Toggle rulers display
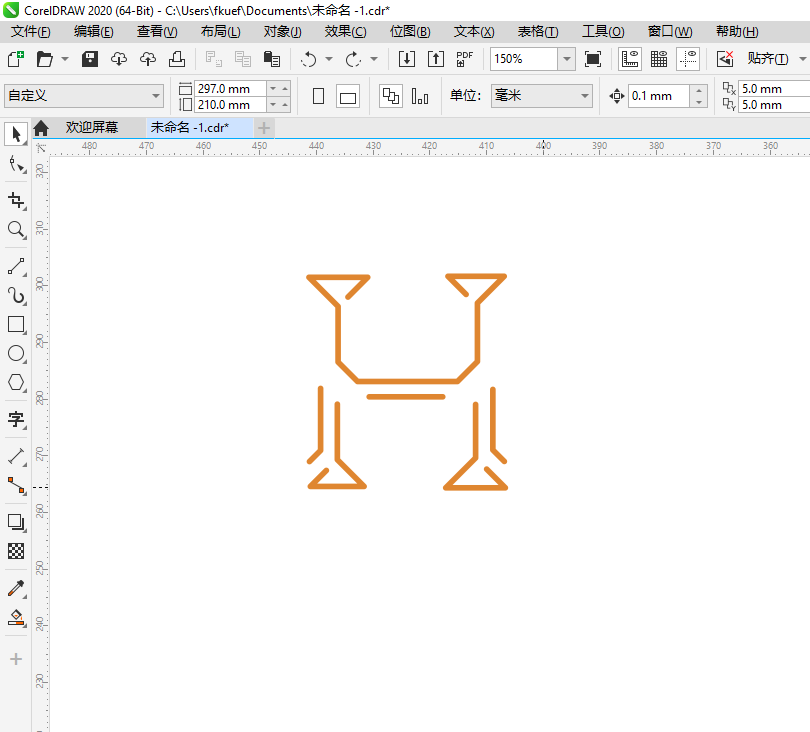Screen dimensions: 810x732 [x=630, y=59]
